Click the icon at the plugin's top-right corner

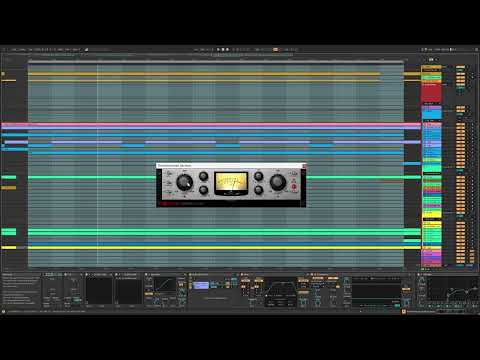click(294, 173)
